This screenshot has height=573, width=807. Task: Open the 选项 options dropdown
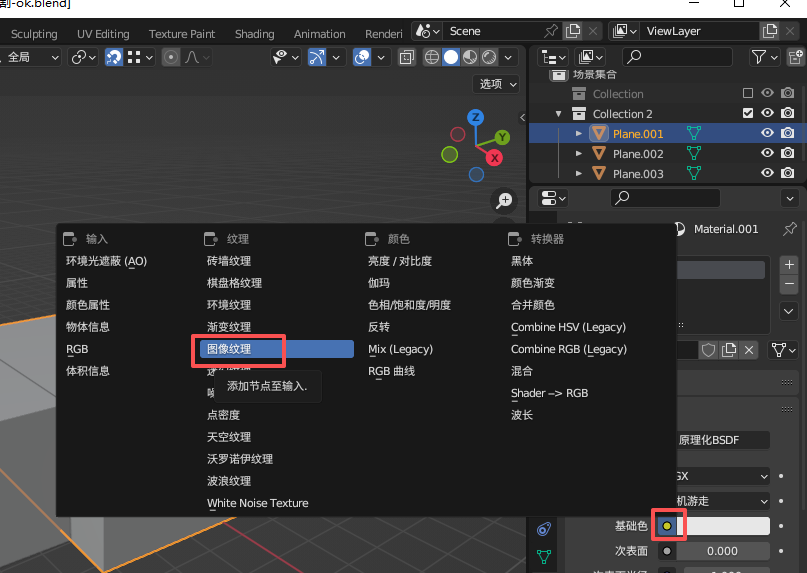point(497,84)
